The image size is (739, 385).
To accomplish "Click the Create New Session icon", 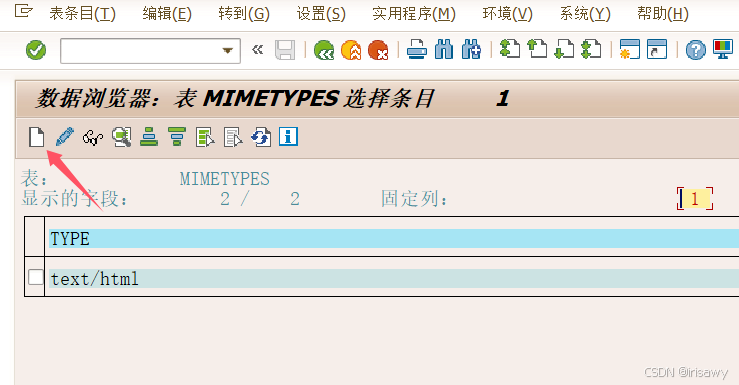I will [630, 49].
